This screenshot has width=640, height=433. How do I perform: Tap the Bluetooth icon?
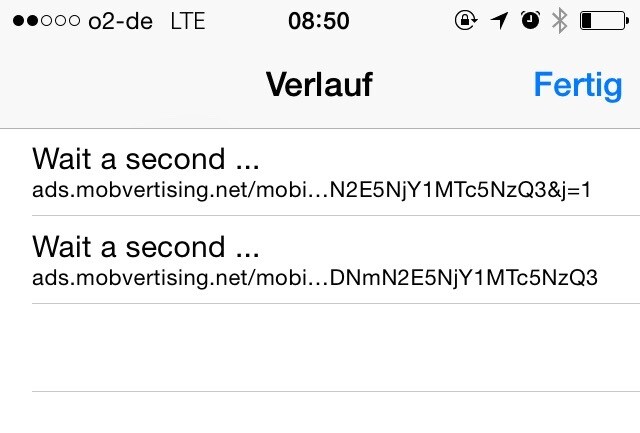(x=559, y=20)
